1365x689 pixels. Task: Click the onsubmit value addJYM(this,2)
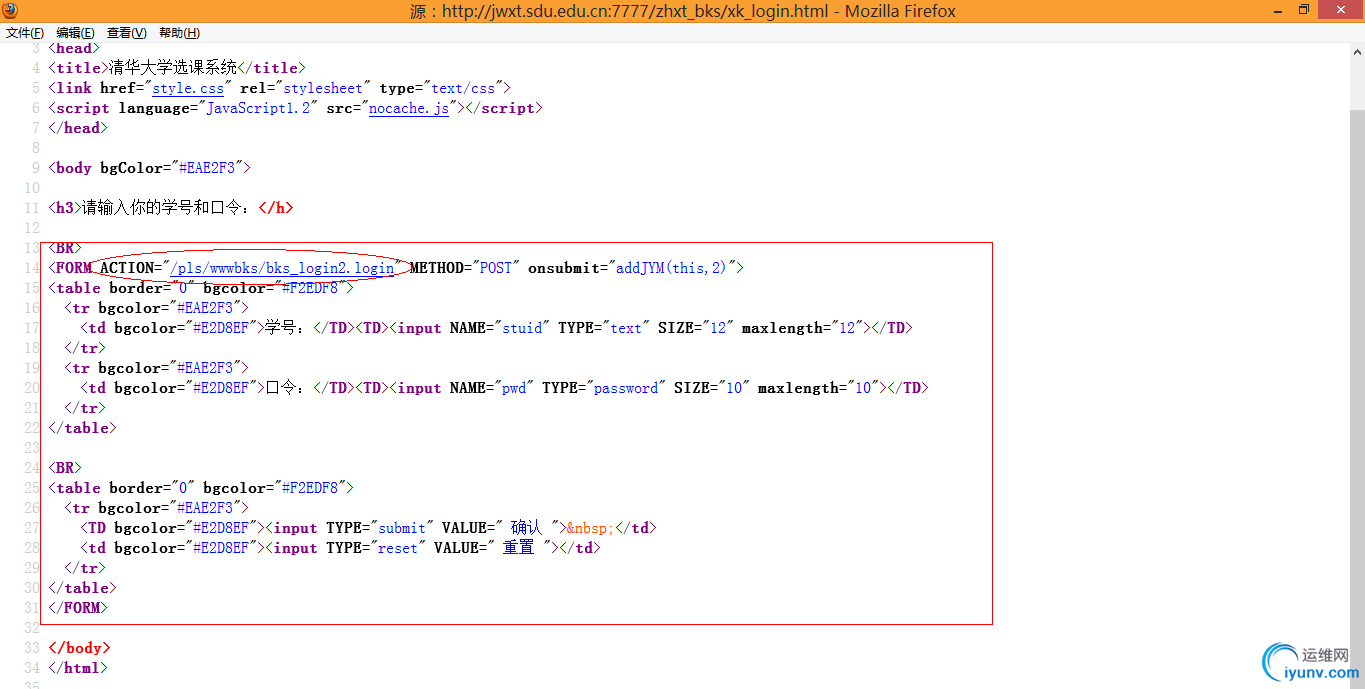[672, 268]
